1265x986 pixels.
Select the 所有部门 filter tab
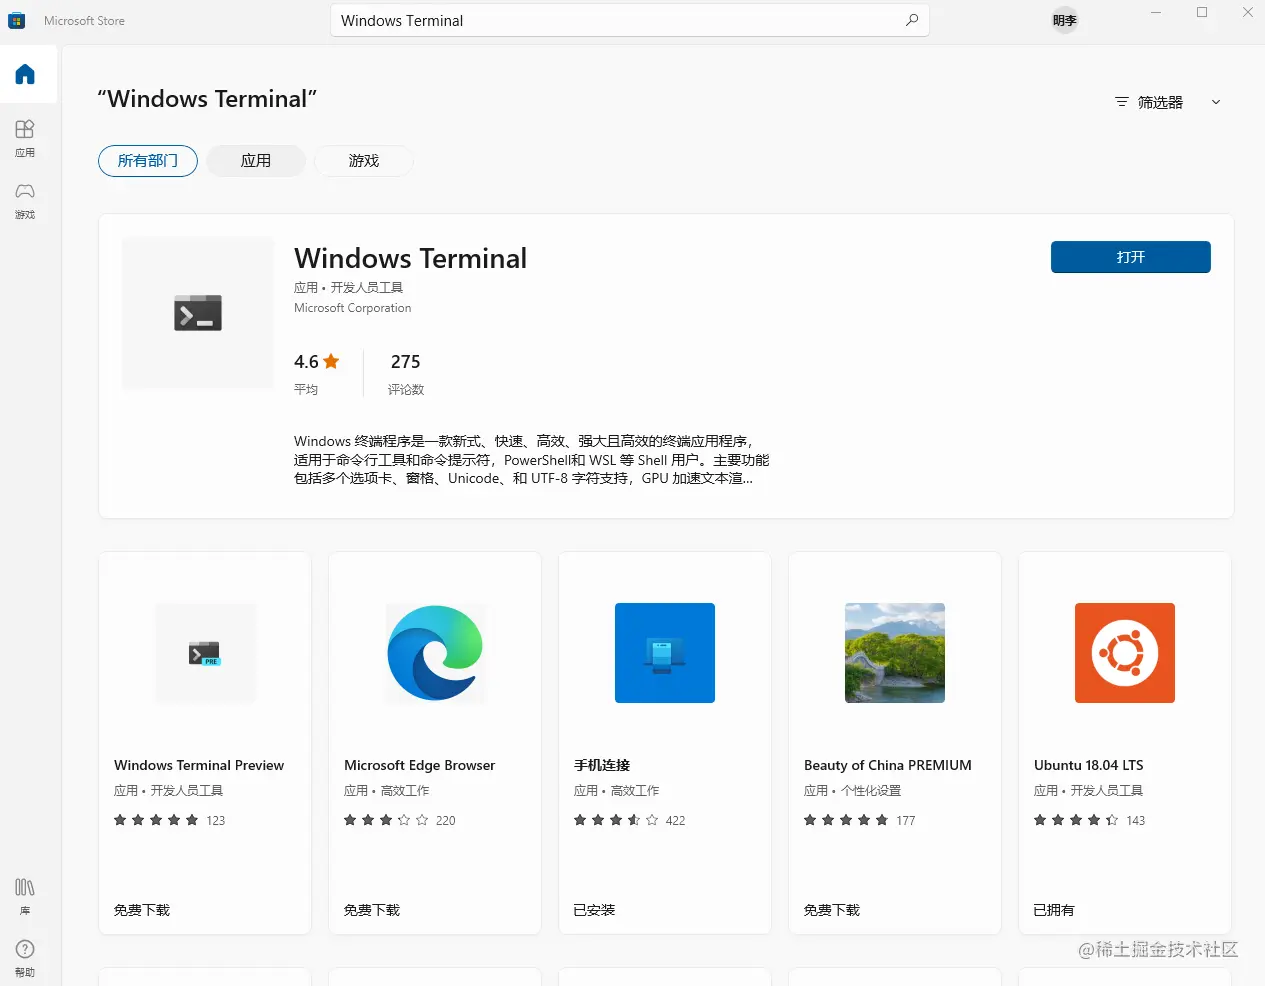click(x=148, y=161)
